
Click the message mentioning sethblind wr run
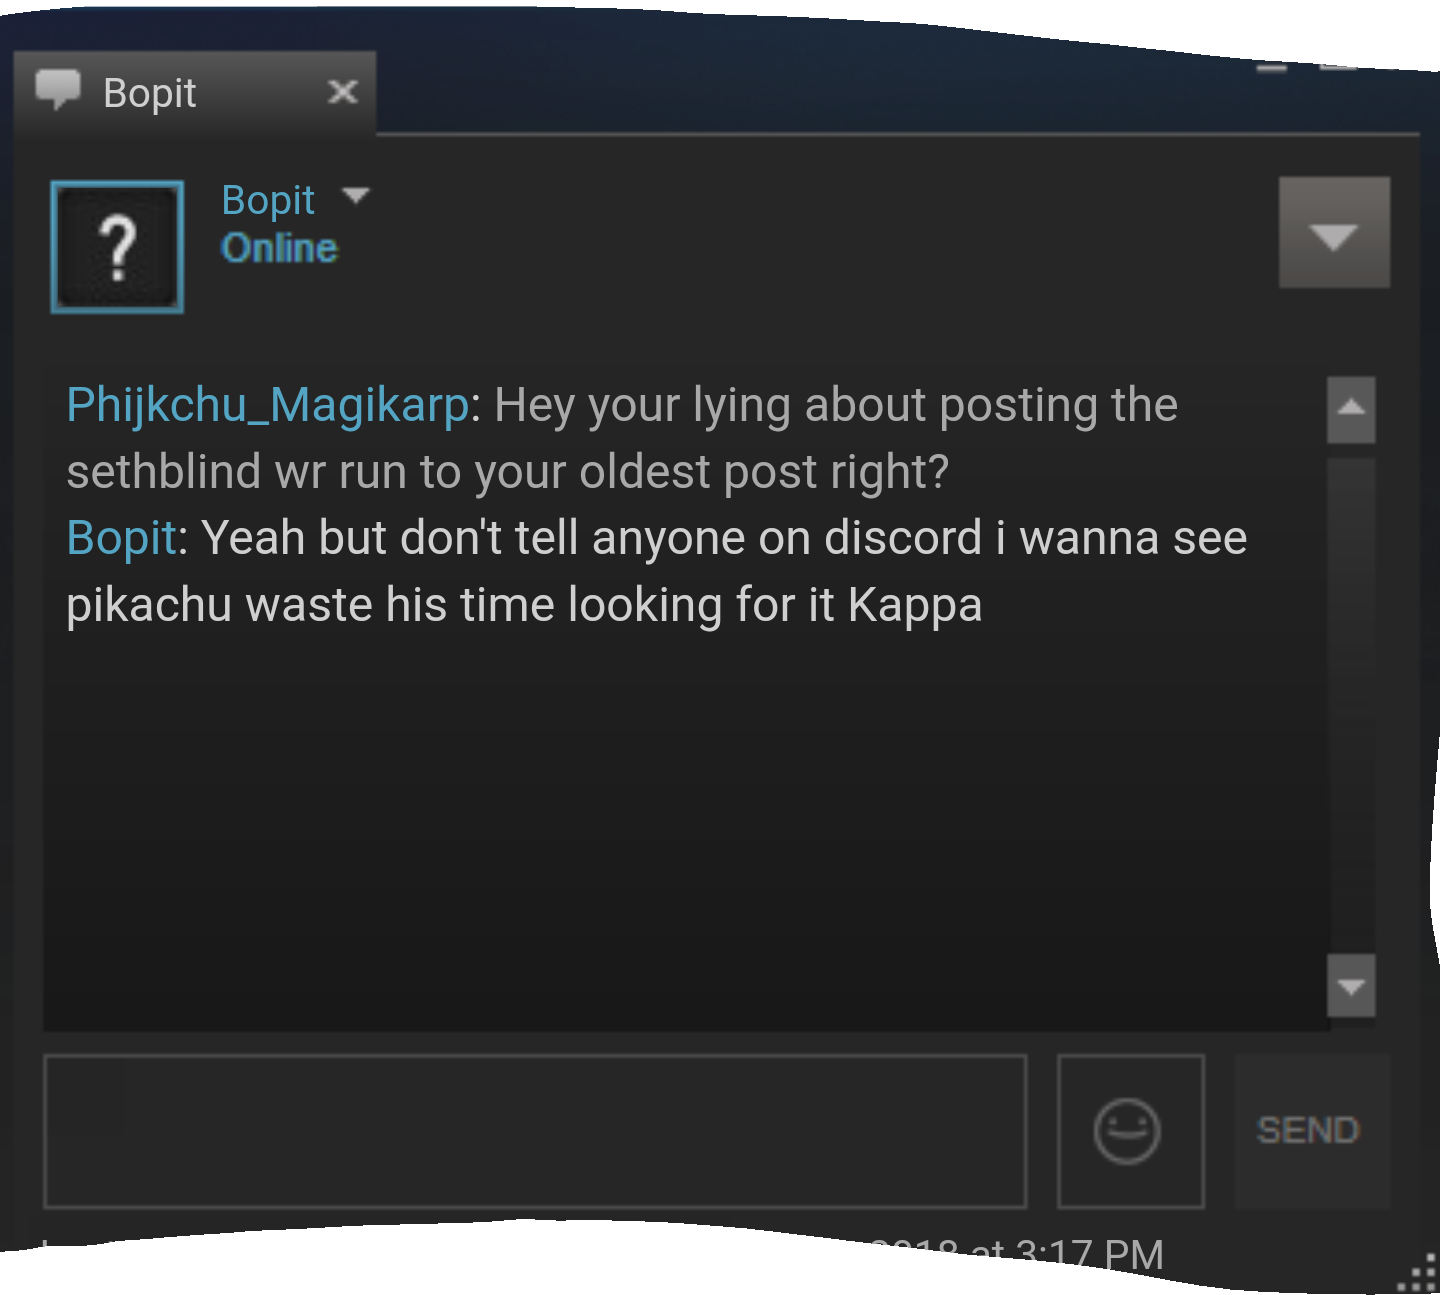coord(622,438)
